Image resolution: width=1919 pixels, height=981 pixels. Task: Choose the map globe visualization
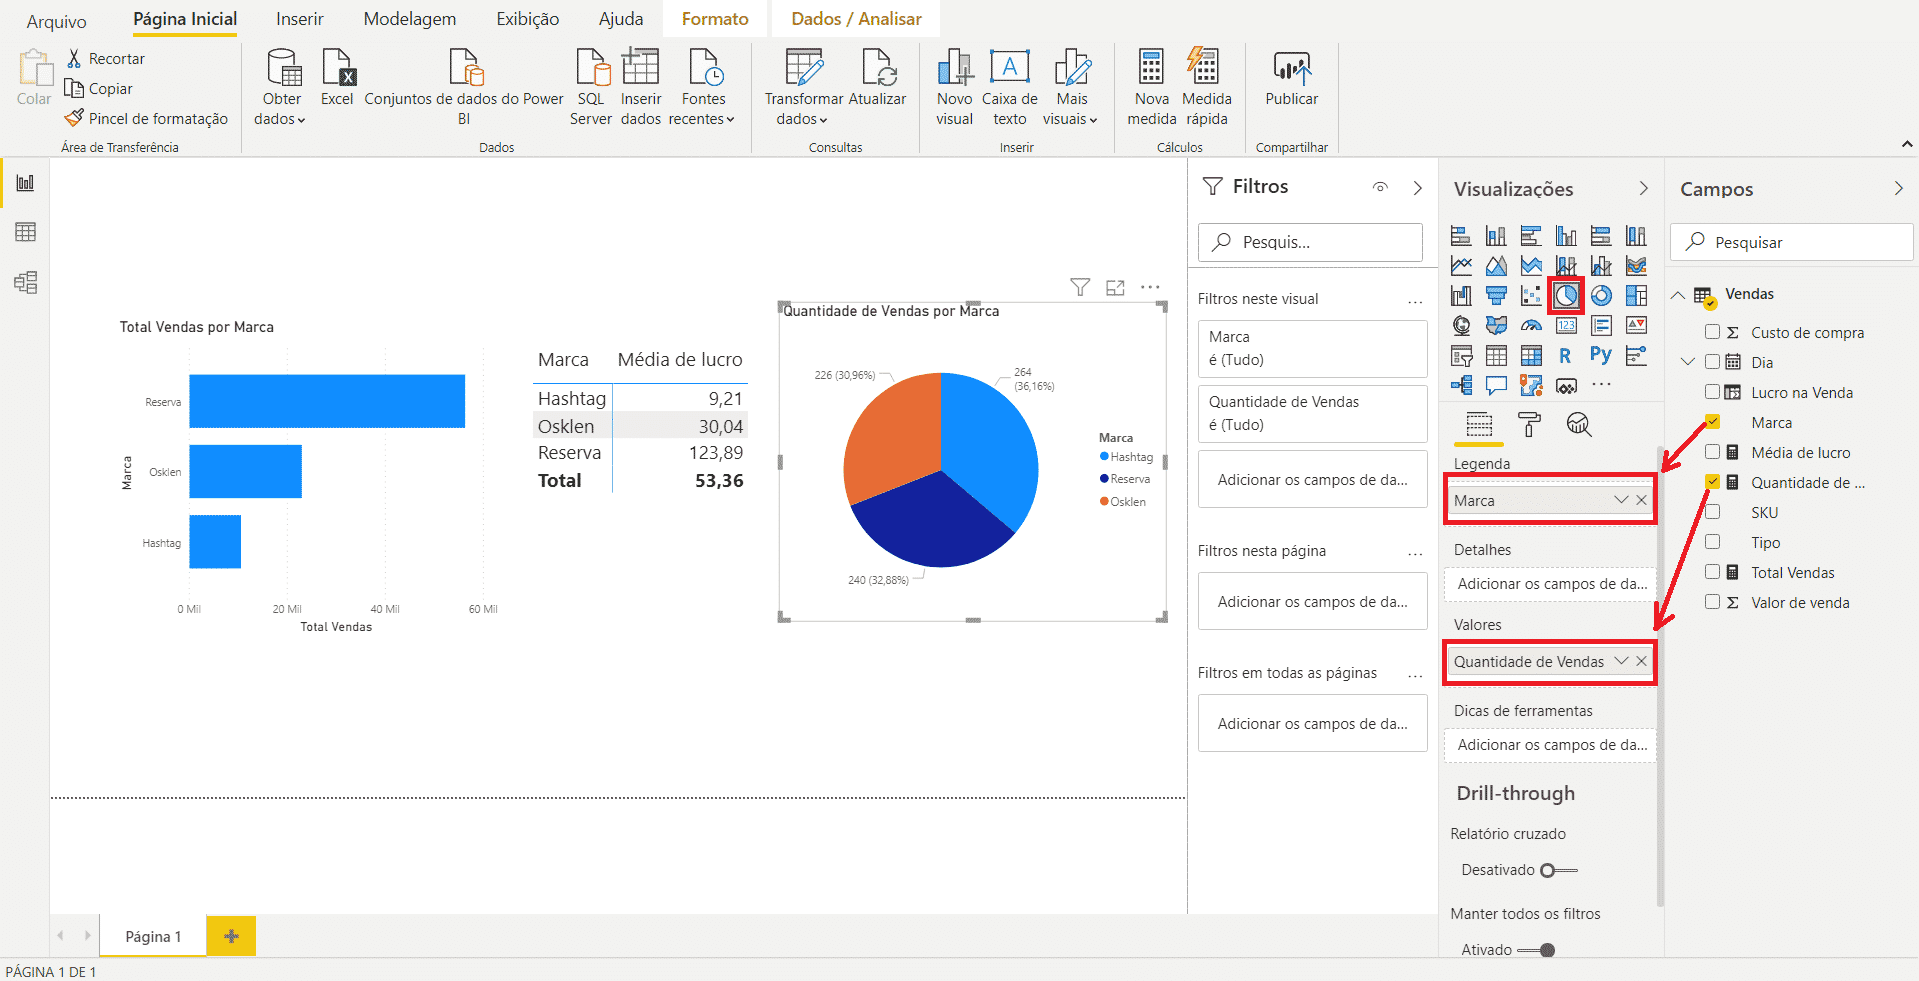click(x=1461, y=326)
